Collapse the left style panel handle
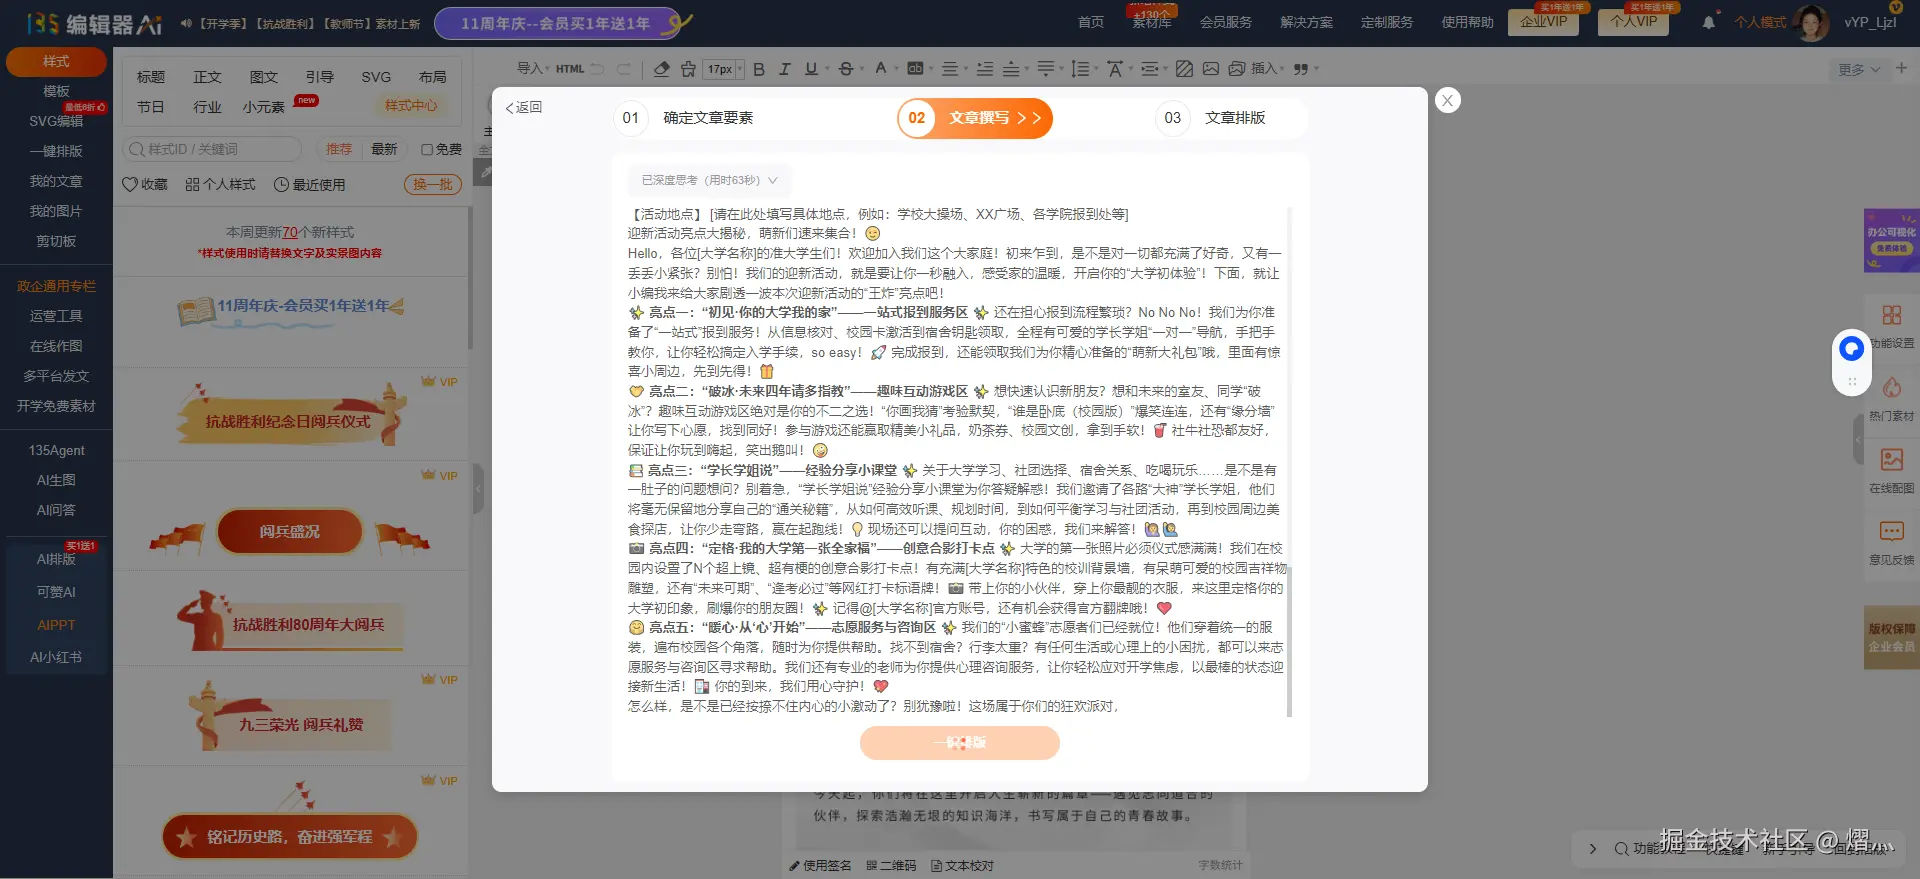This screenshot has width=1920, height=879. pyautogui.click(x=478, y=489)
